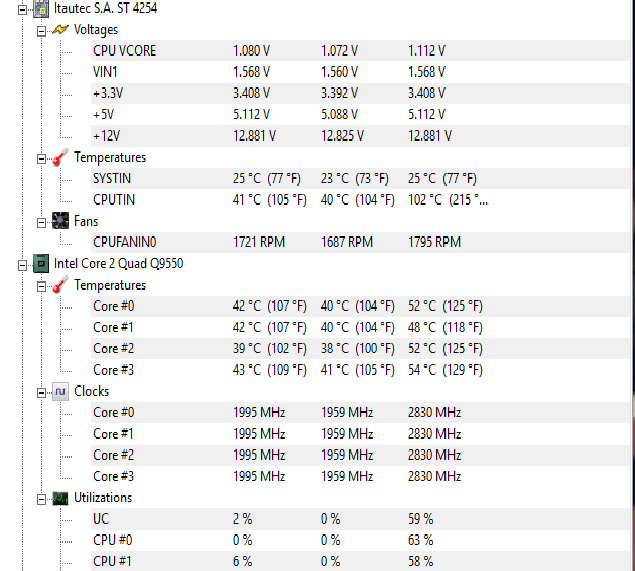Collapse the Itautec S.A. ST 4254 node
This screenshot has width=635, height=571.
coord(23,10)
